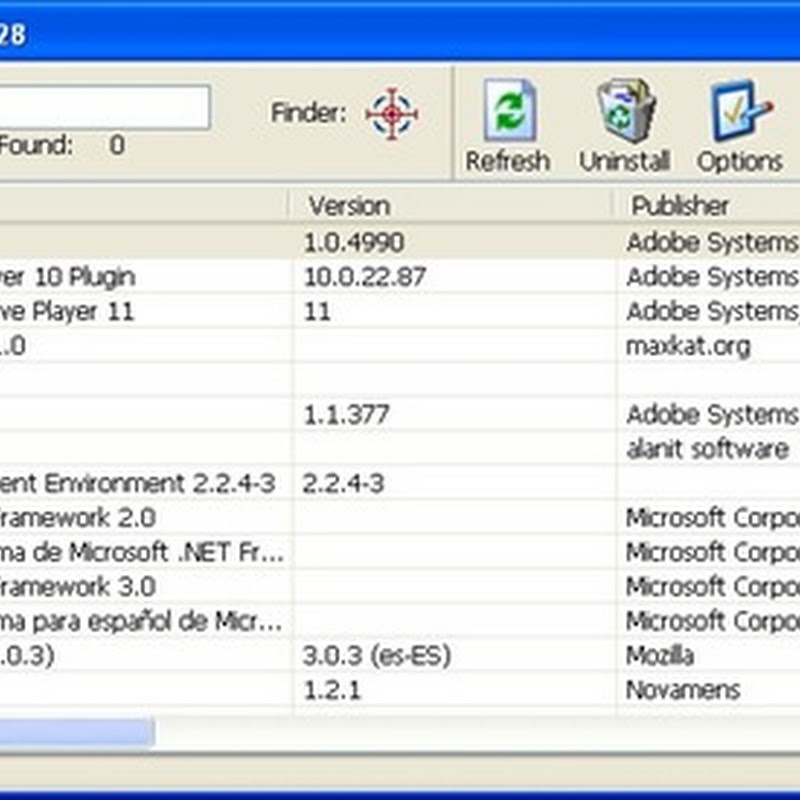800x800 pixels.
Task: Select row 'de Microsoft .NET Fr...'
Action: tap(400, 553)
